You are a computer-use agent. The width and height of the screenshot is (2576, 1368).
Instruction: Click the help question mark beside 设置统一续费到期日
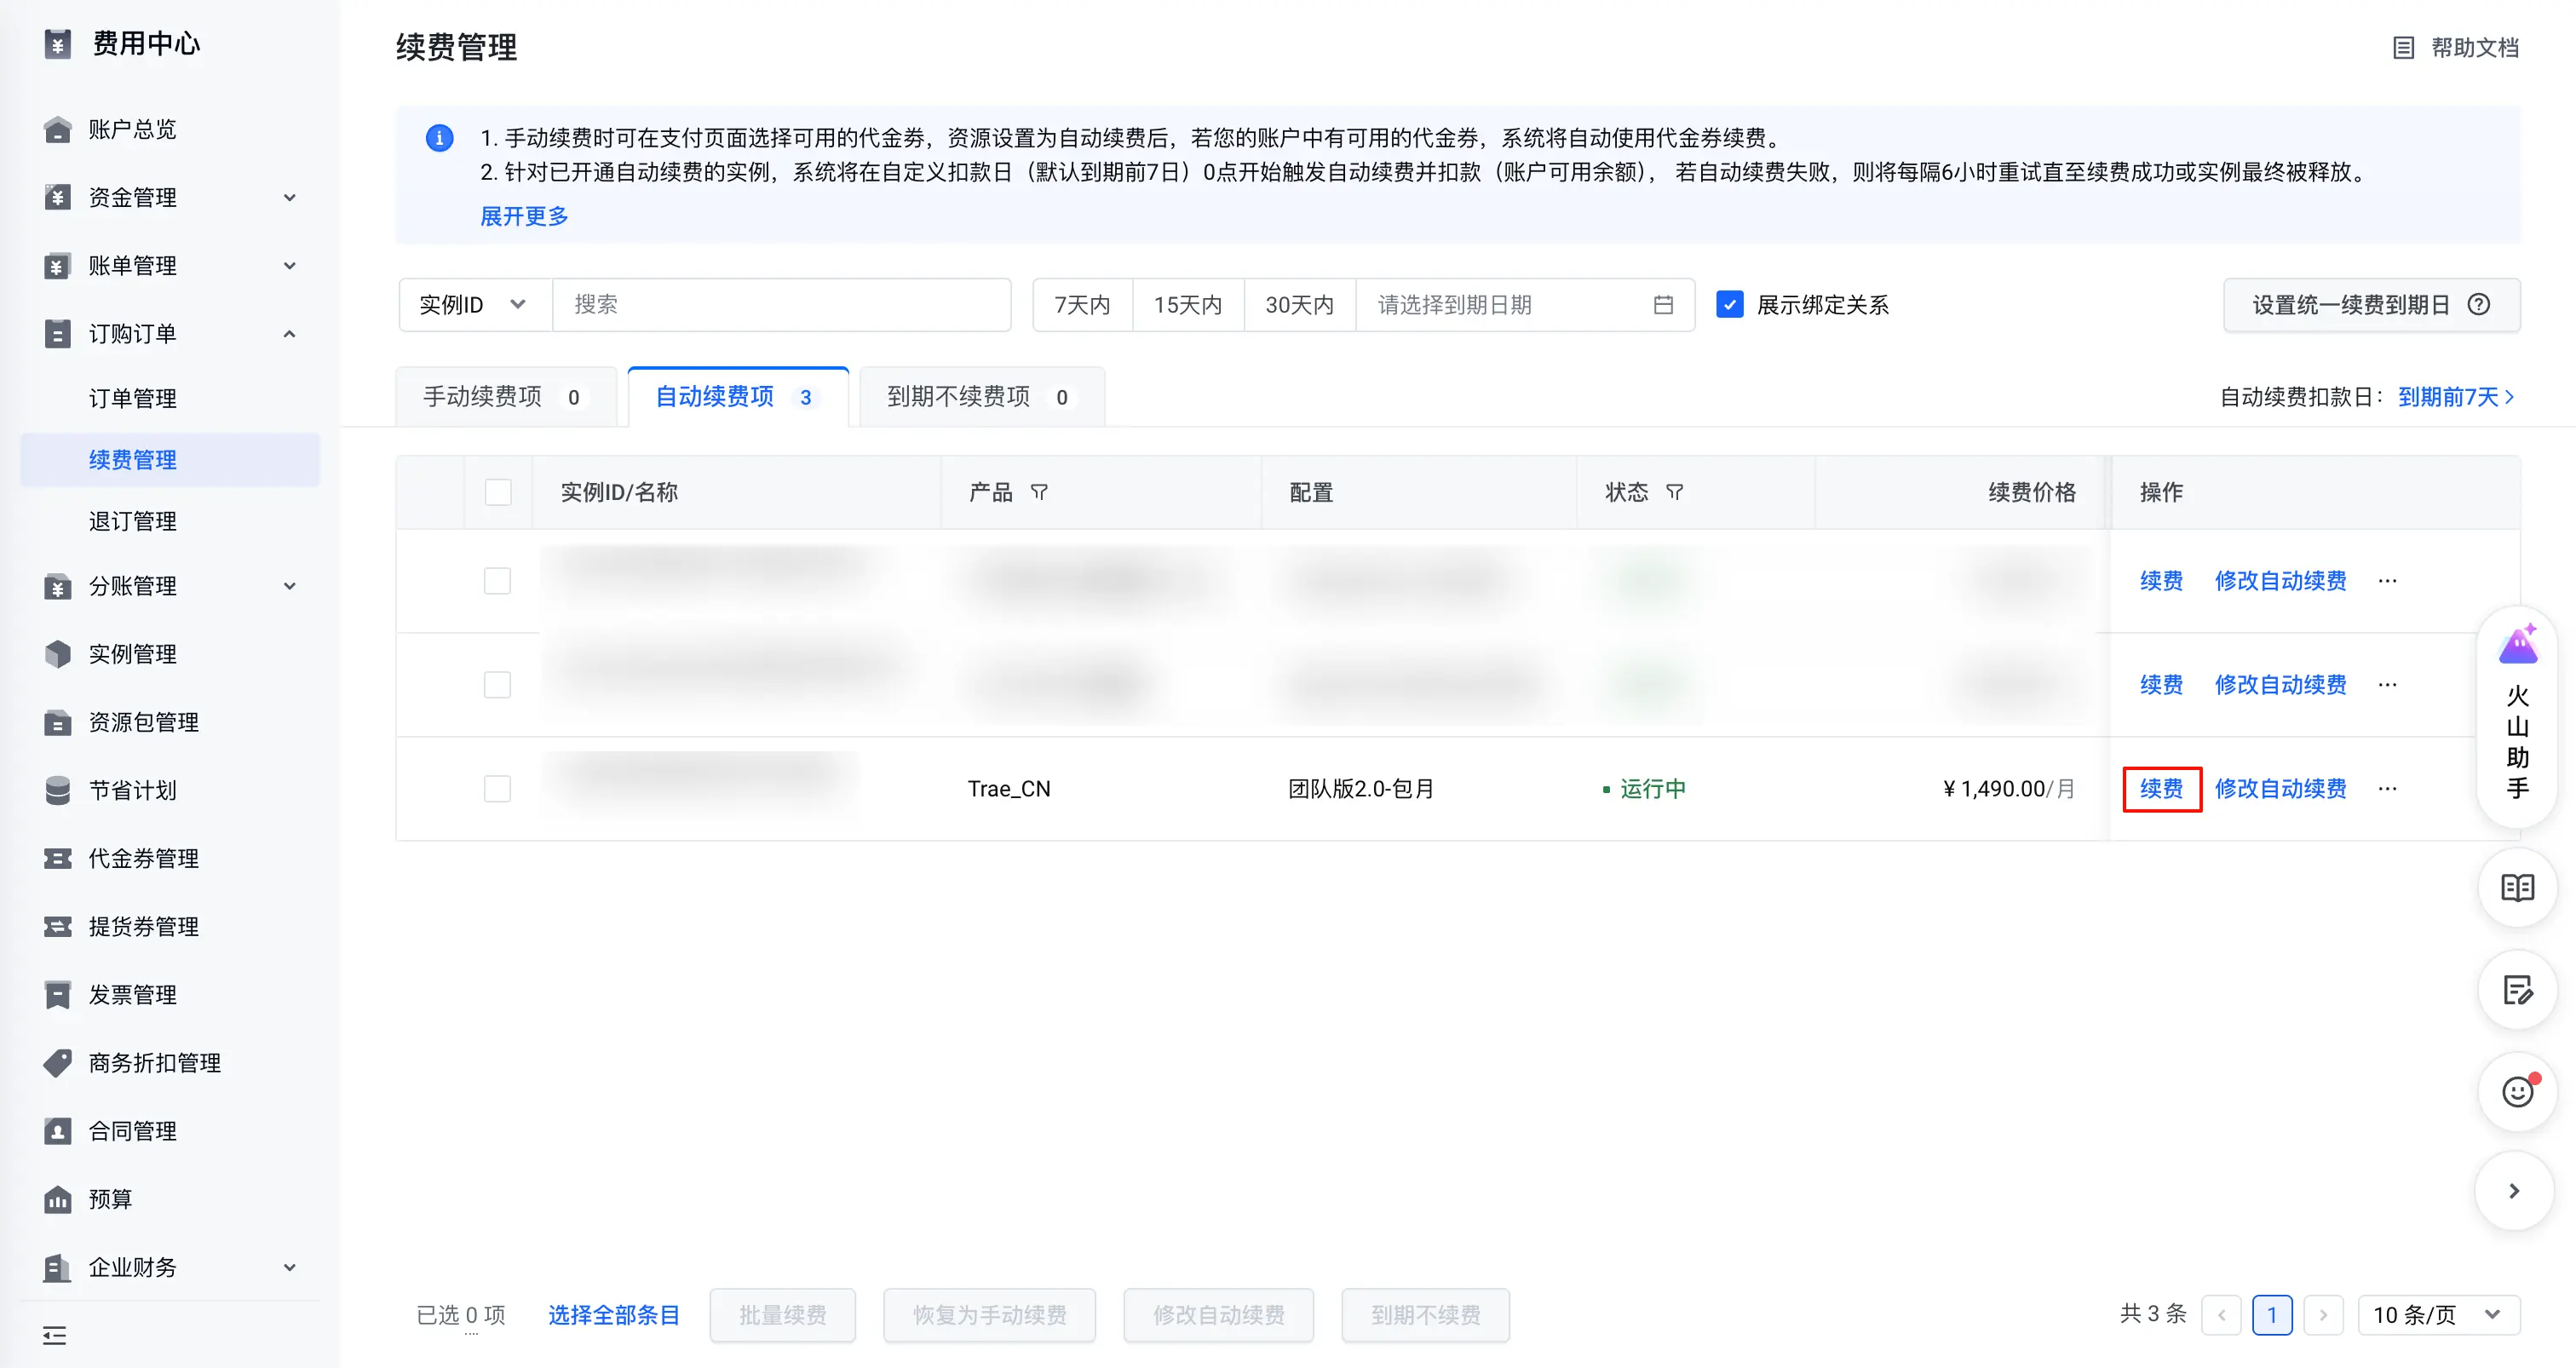click(2479, 304)
